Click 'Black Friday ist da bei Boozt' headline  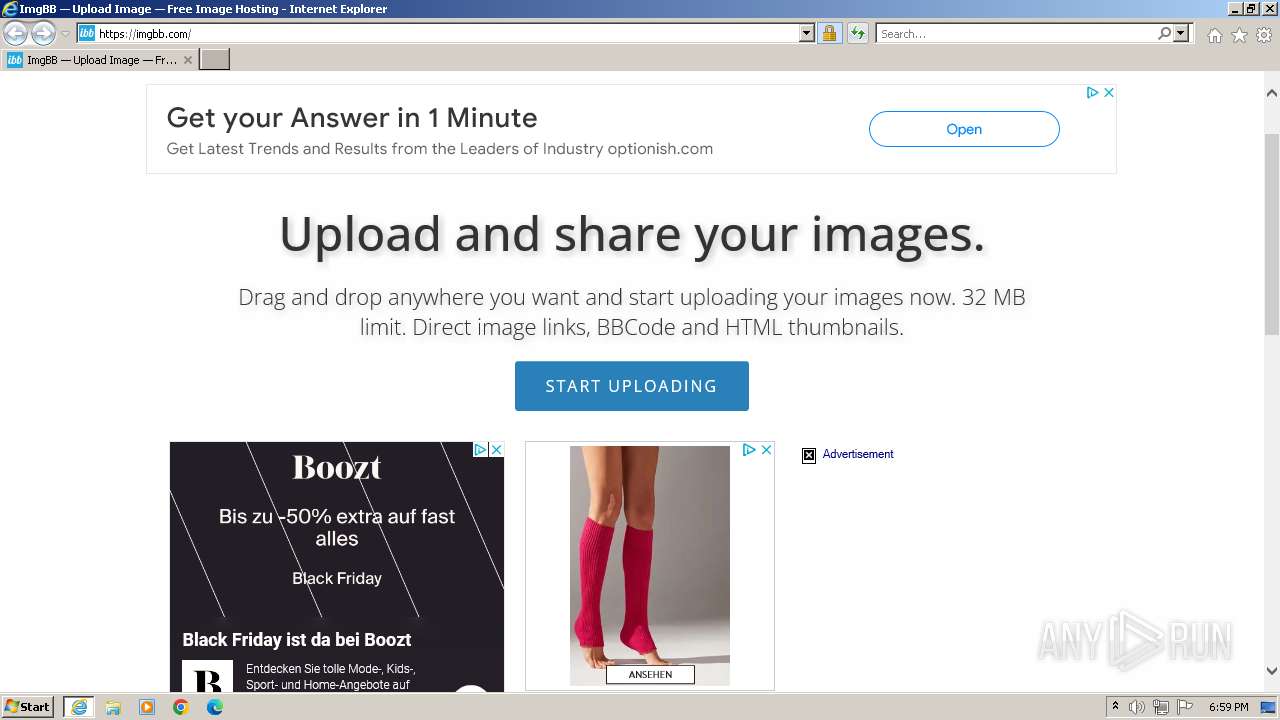pyautogui.click(x=297, y=640)
